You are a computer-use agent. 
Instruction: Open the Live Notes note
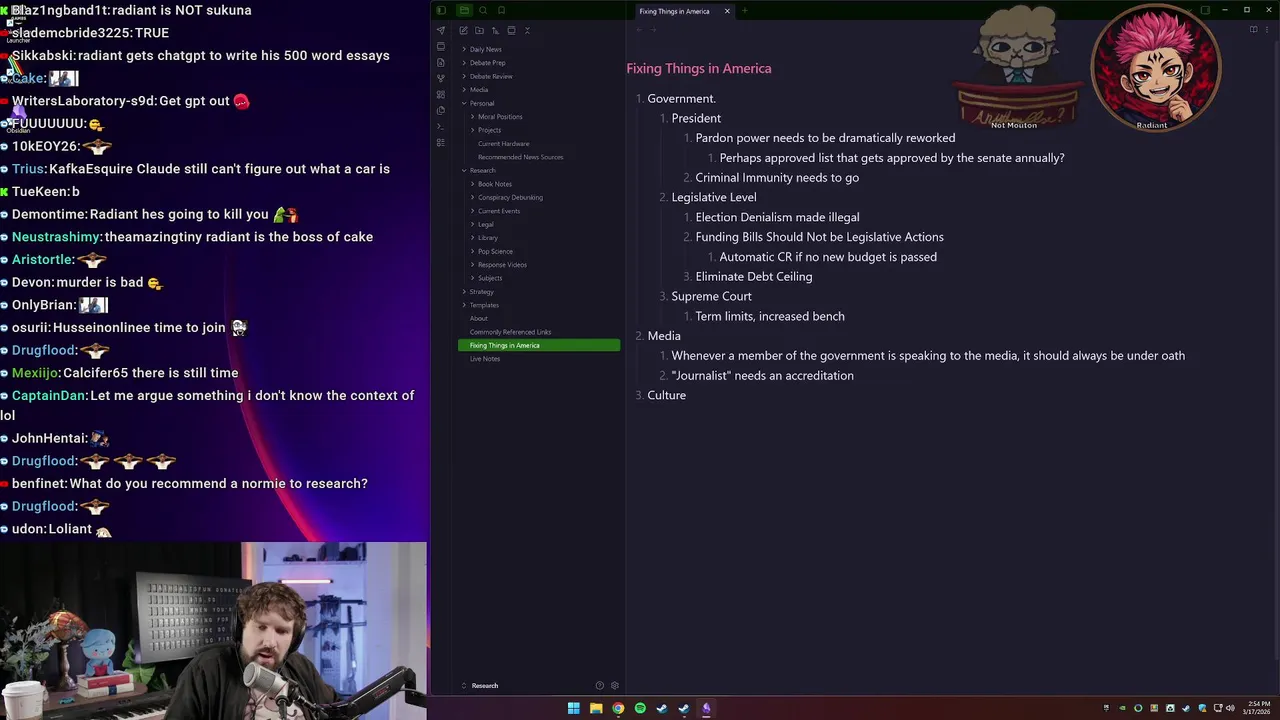(x=485, y=358)
